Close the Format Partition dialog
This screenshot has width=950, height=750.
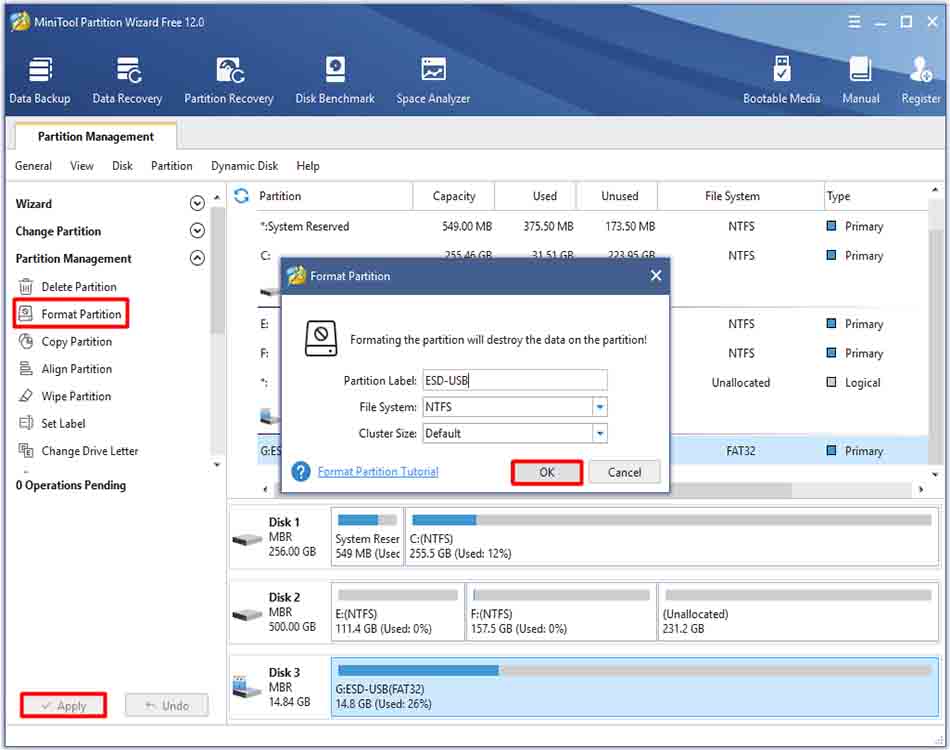coord(656,276)
